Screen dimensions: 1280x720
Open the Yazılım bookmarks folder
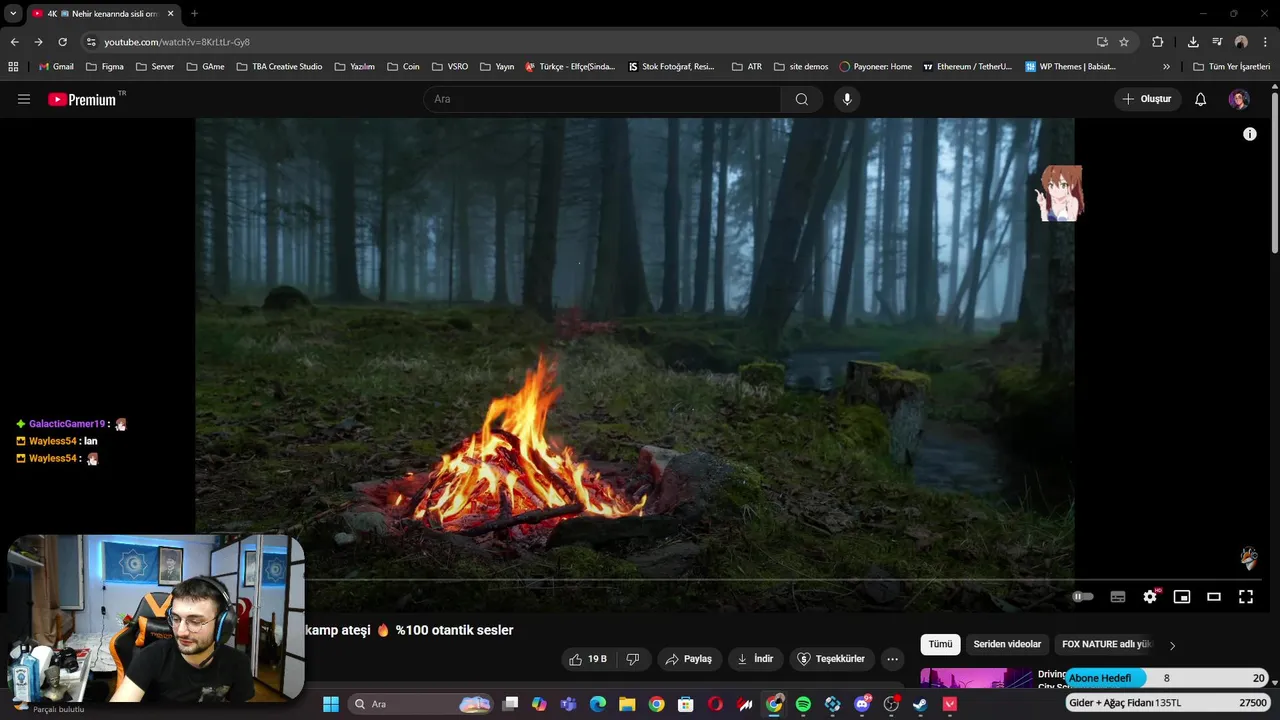coord(355,67)
